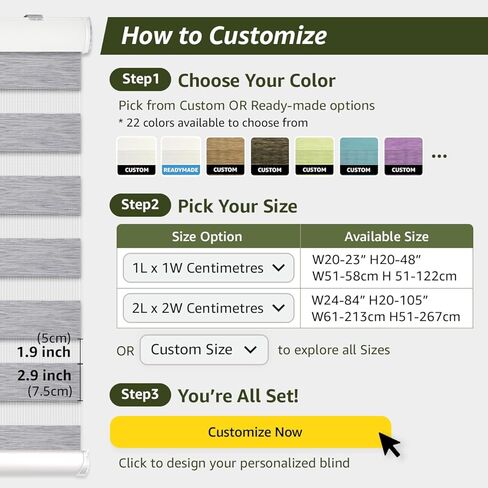
Task: Show more colors via the ellipsis
Action: (x=439, y=156)
